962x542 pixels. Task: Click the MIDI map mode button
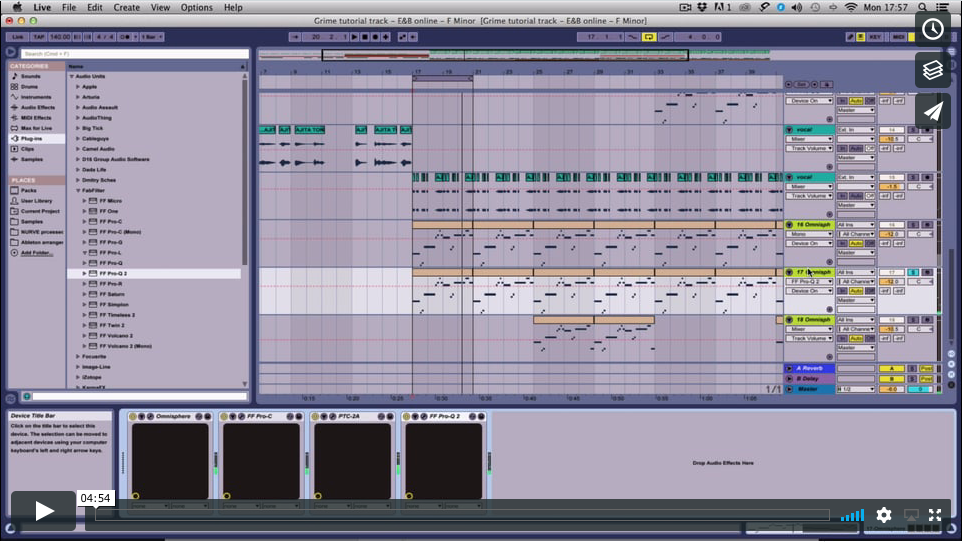[898, 37]
